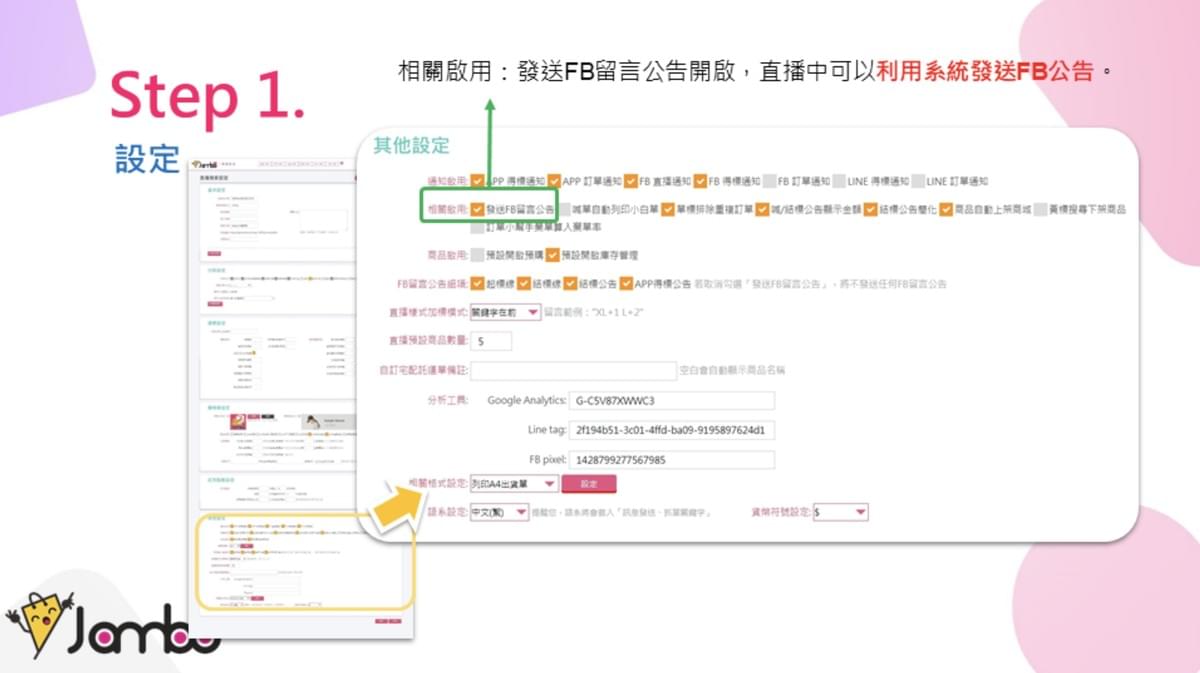The width and height of the screenshot is (1200, 673).
Task: Enable the LINE 得標通知 checkbox
Action: tap(840, 181)
